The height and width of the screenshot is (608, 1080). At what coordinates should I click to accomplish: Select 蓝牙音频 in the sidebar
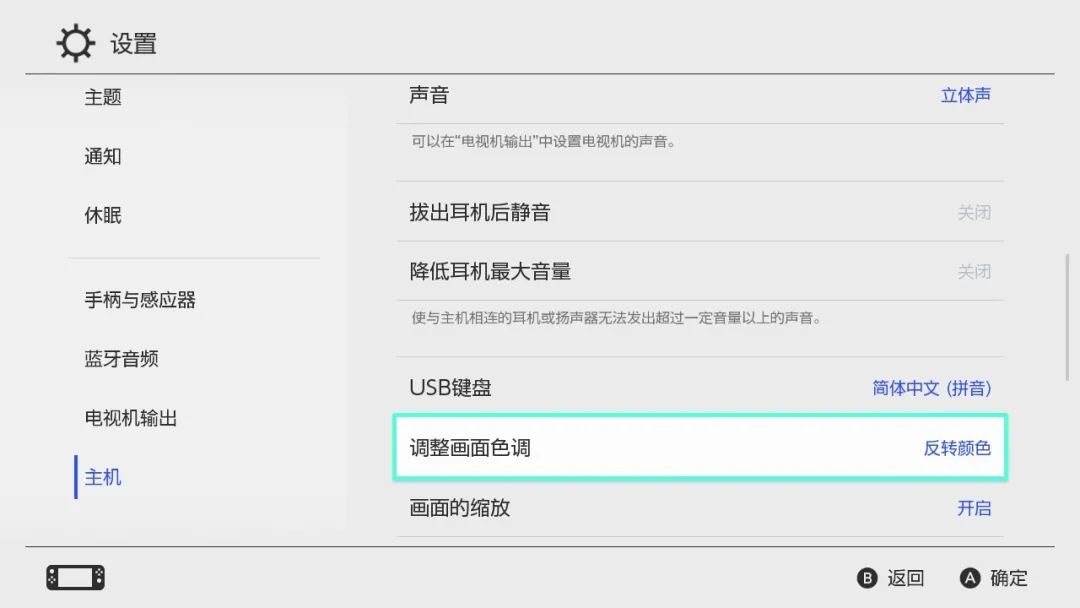point(121,359)
